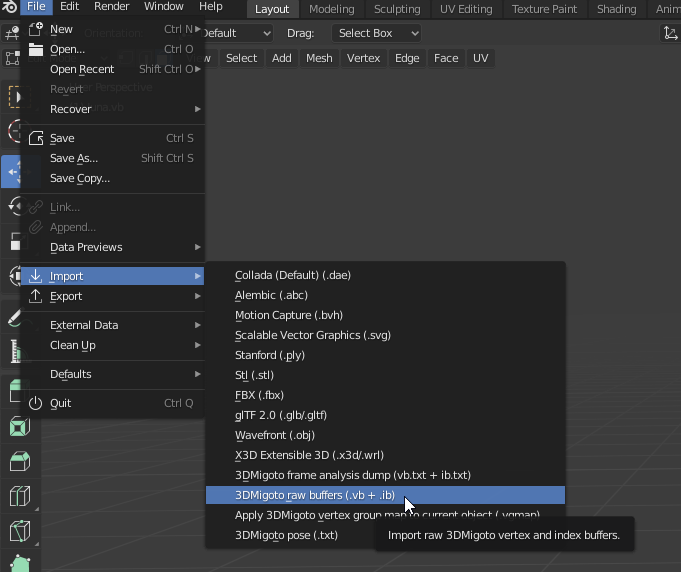Image resolution: width=681 pixels, height=572 pixels.
Task: Click the Open folder icon
Action: point(36,50)
